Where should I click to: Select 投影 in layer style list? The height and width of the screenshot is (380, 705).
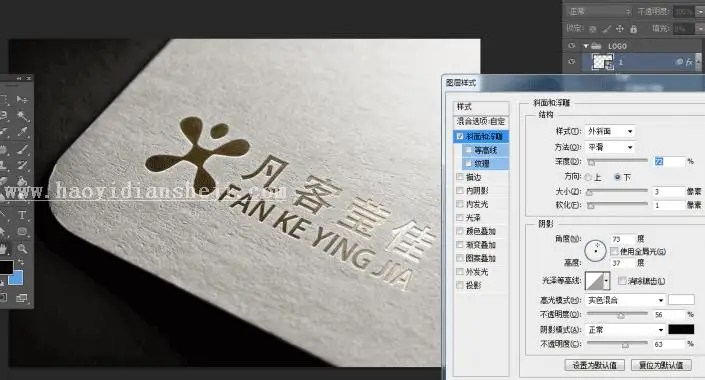473,286
